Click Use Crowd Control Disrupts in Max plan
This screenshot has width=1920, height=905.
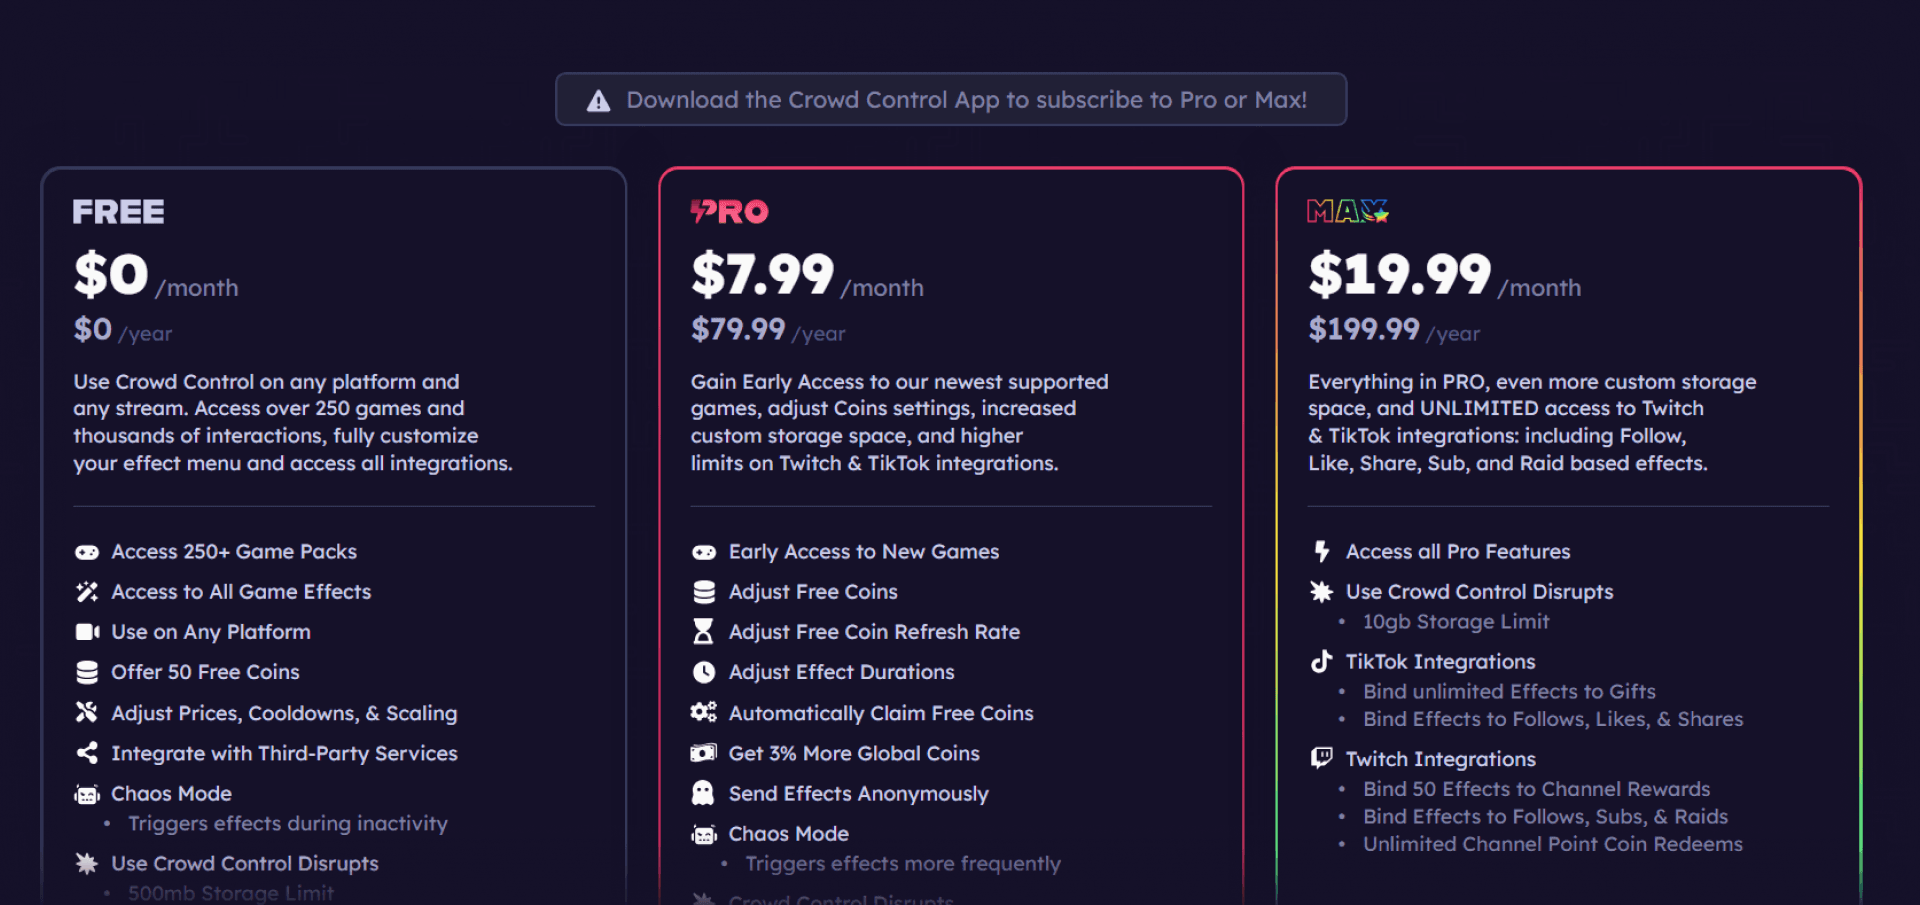pyautogui.click(x=1479, y=591)
